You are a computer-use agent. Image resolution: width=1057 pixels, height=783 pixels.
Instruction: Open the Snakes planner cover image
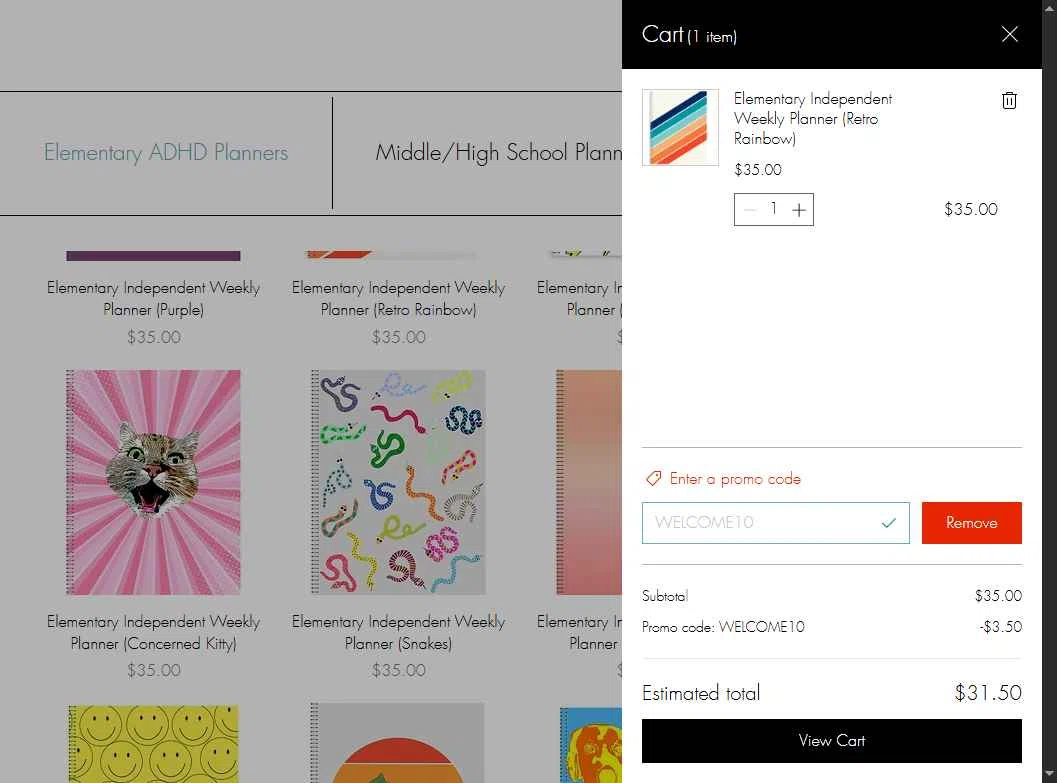tap(398, 482)
